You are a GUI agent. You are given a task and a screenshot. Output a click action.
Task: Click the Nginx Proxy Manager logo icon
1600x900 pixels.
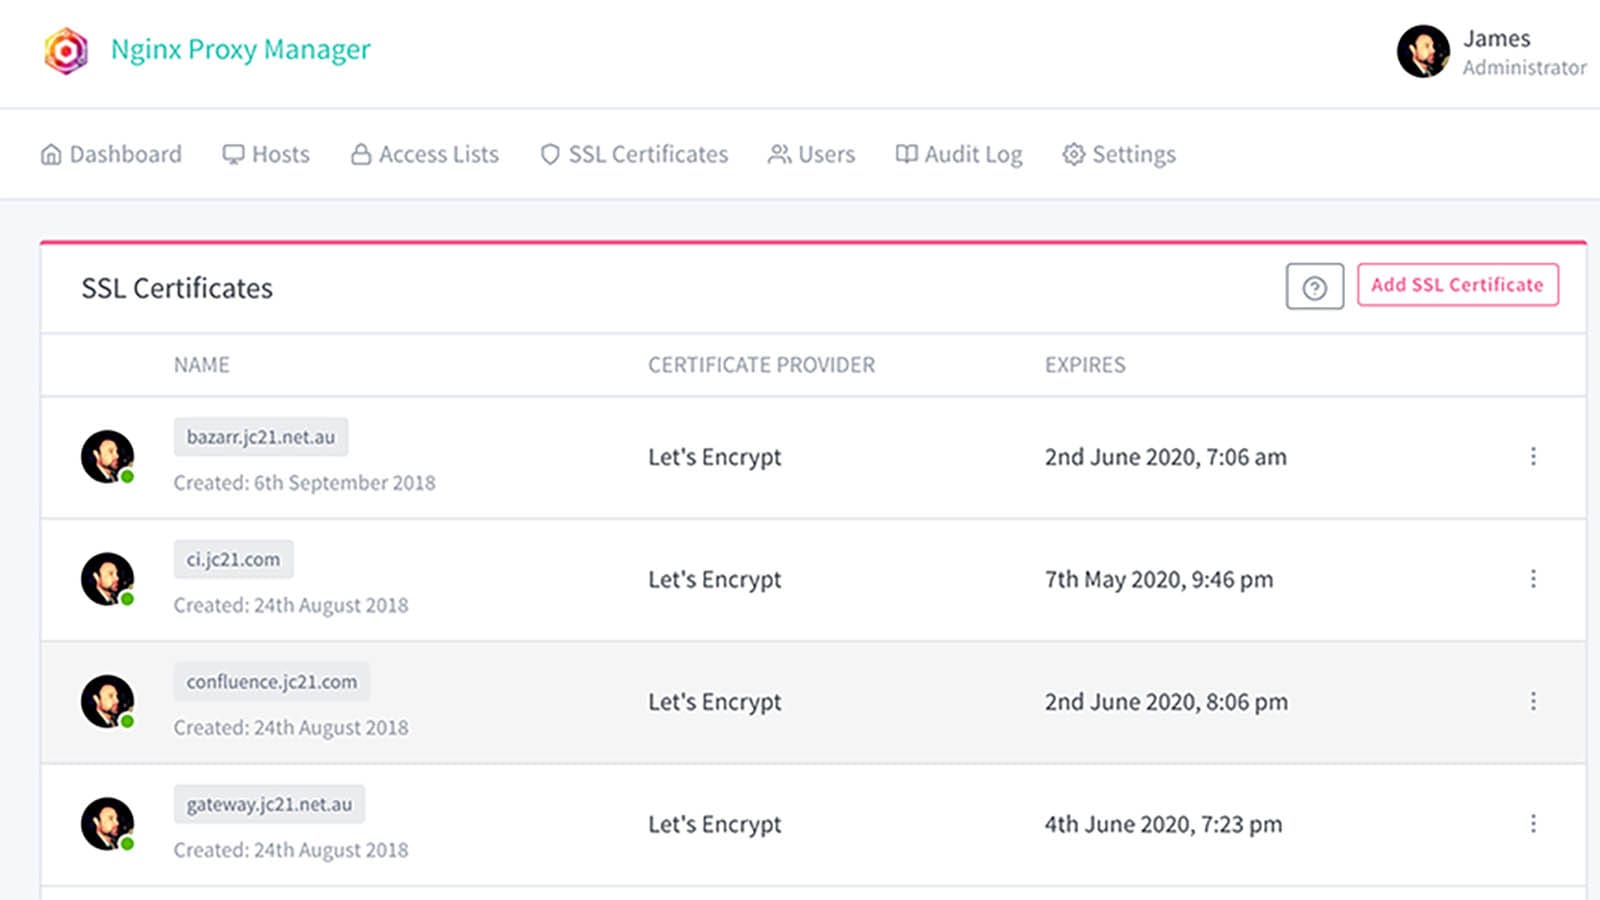pos(66,50)
